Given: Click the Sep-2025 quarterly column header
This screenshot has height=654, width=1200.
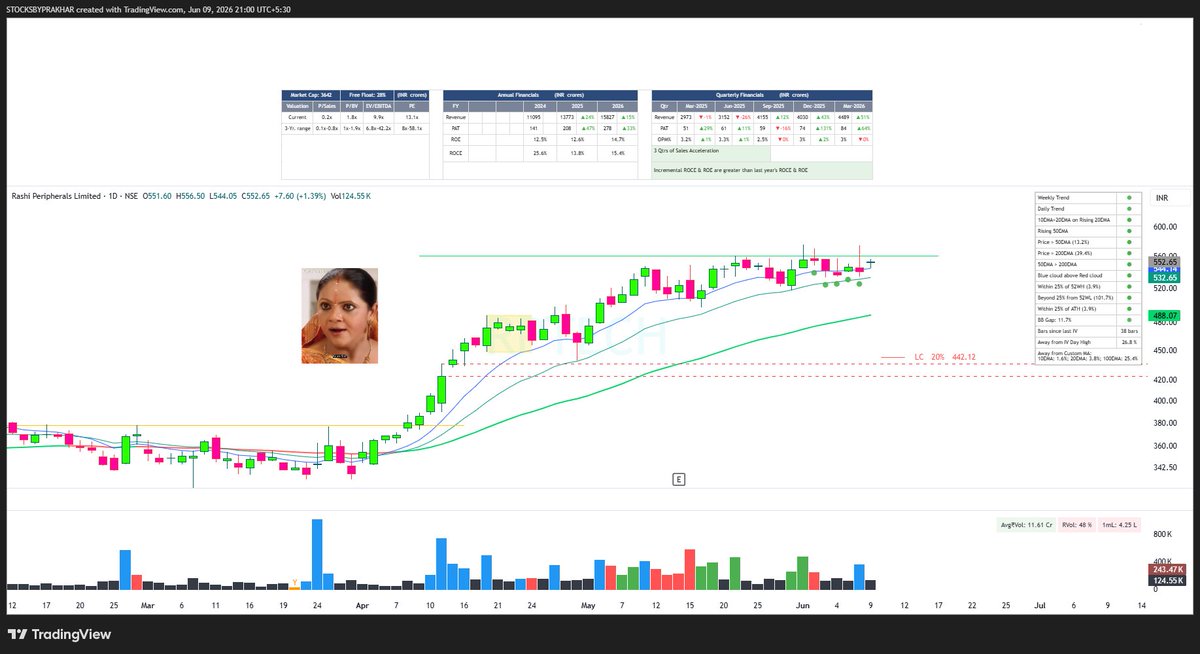Looking at the screenshot, I should pos(771,106).
